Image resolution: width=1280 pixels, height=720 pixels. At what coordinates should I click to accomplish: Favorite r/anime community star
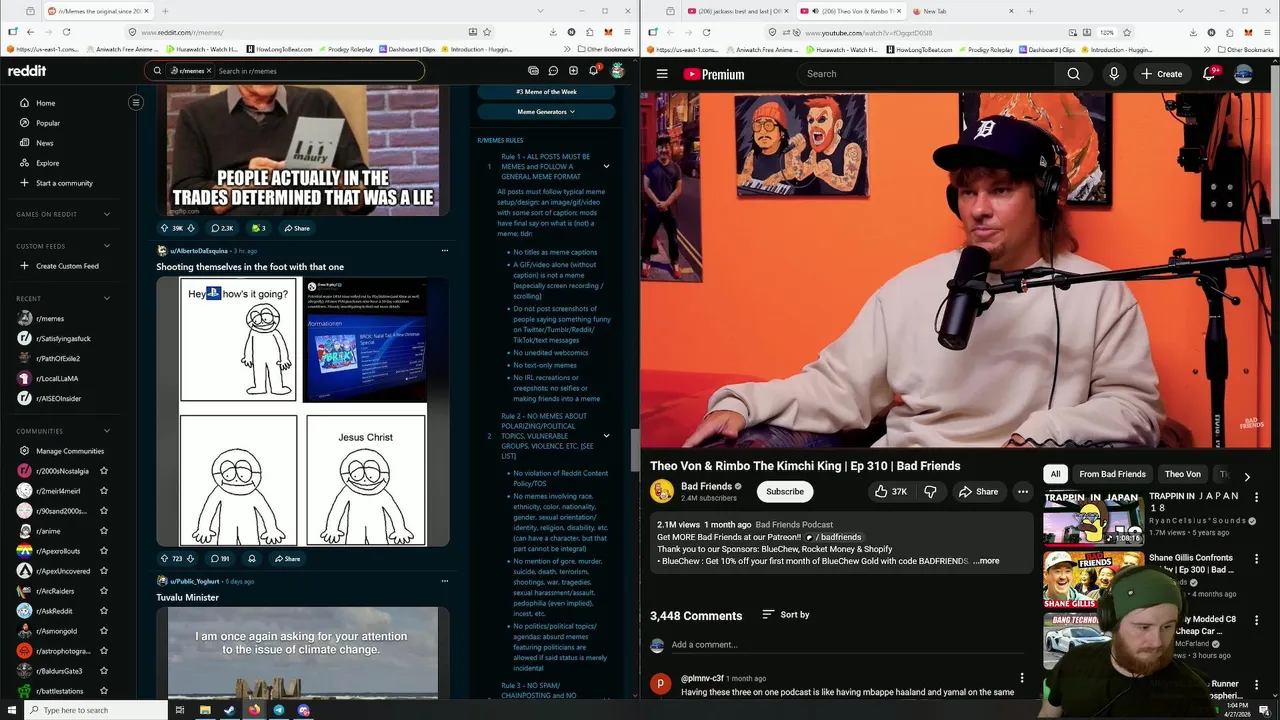click(104, 531)
